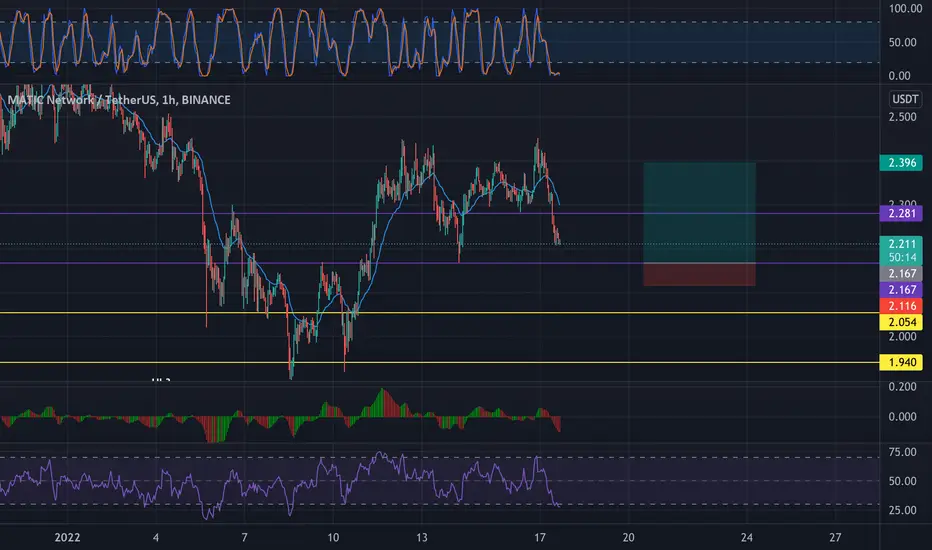Click the 25.00 RSI scale value

pyautogui.click(x=902, y=510)
